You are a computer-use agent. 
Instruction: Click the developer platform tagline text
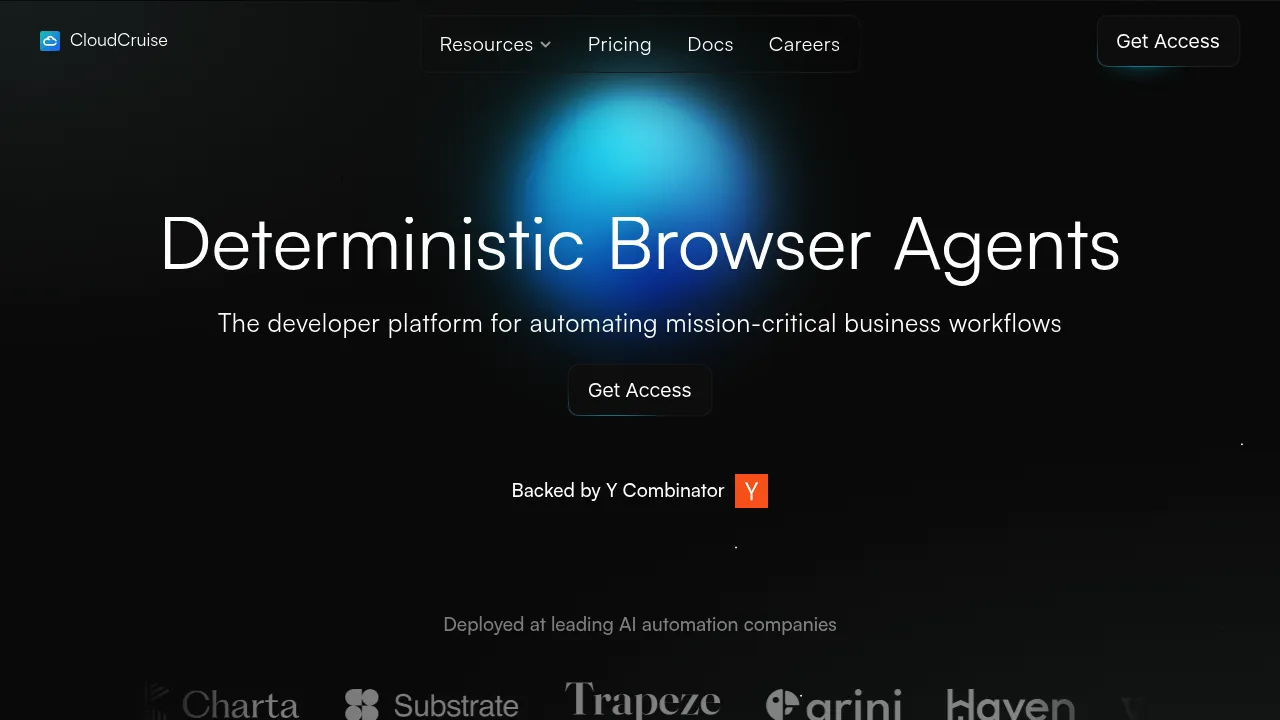[640, 324]
